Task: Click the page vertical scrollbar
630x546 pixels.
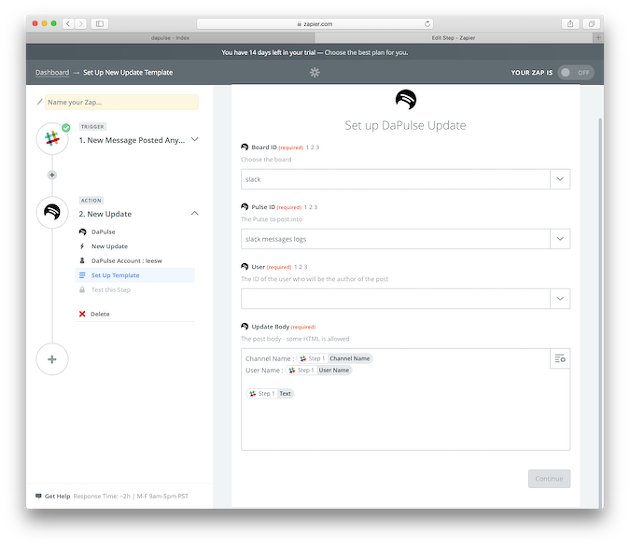Action: click(x=600, y=313)
